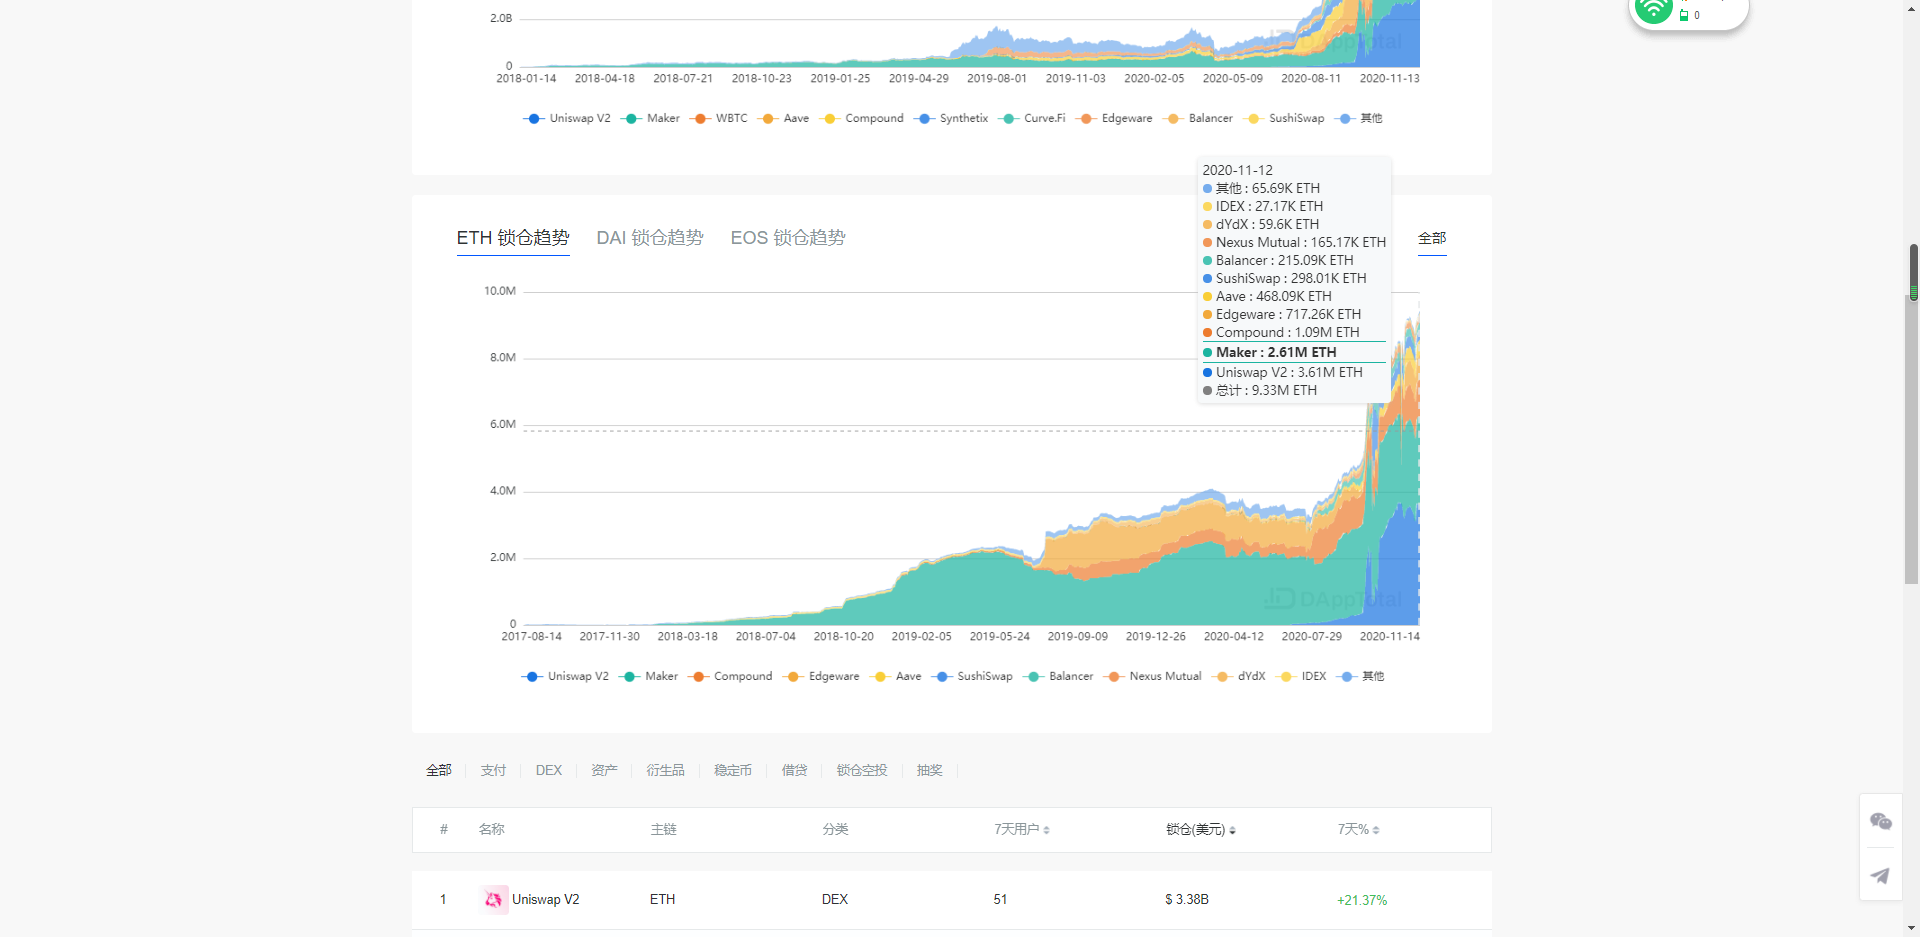This screenshot has width=1920, height=937.
Task: Click $ 3.38B locked value cell
Action: 1187,900
